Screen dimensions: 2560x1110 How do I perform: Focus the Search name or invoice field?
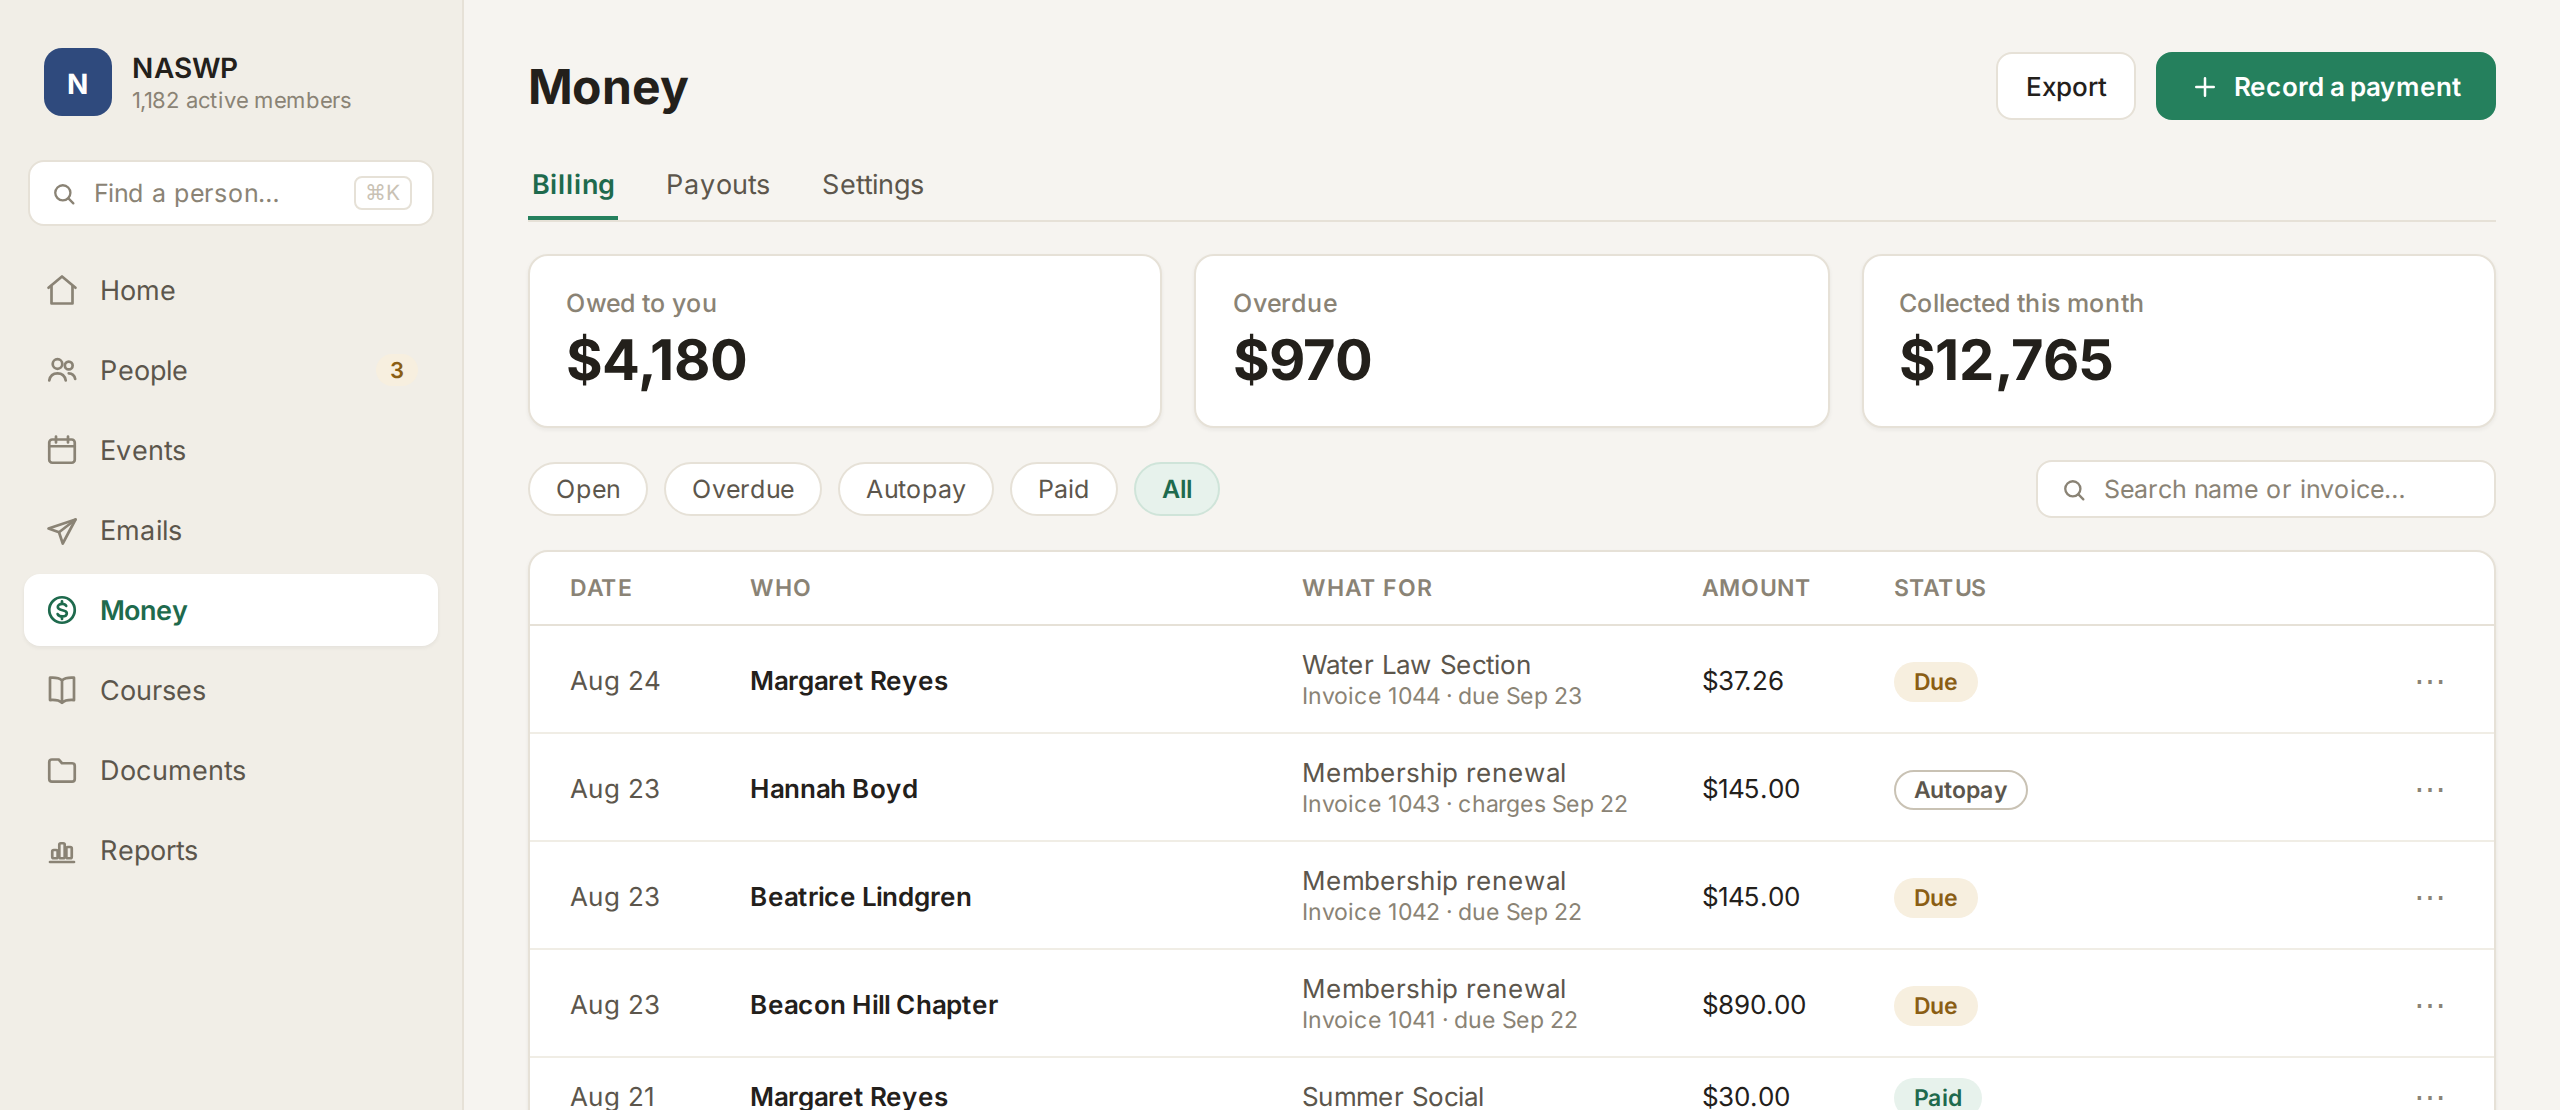[x=2266, y=489]
